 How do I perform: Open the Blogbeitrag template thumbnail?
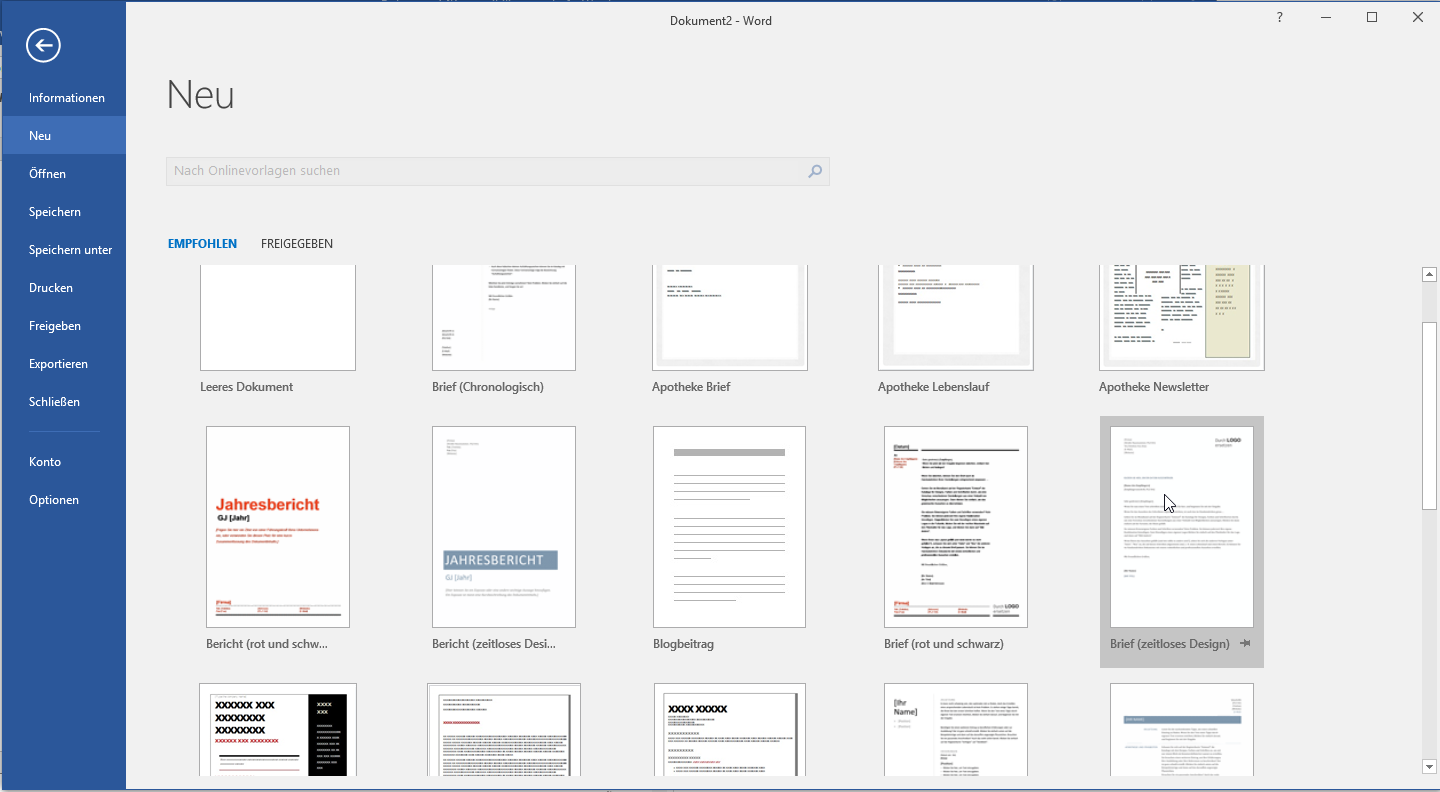[730, 527]
